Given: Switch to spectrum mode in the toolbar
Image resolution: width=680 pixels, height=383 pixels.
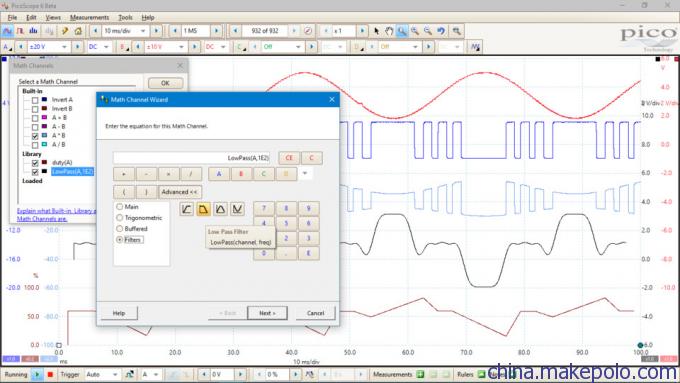Looking at the screenshot, I should pyautogui.click(x=33, y=31).
